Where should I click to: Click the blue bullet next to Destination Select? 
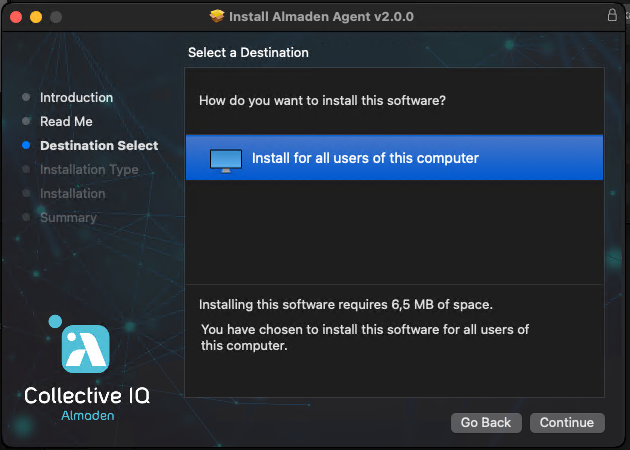point(26,146)
